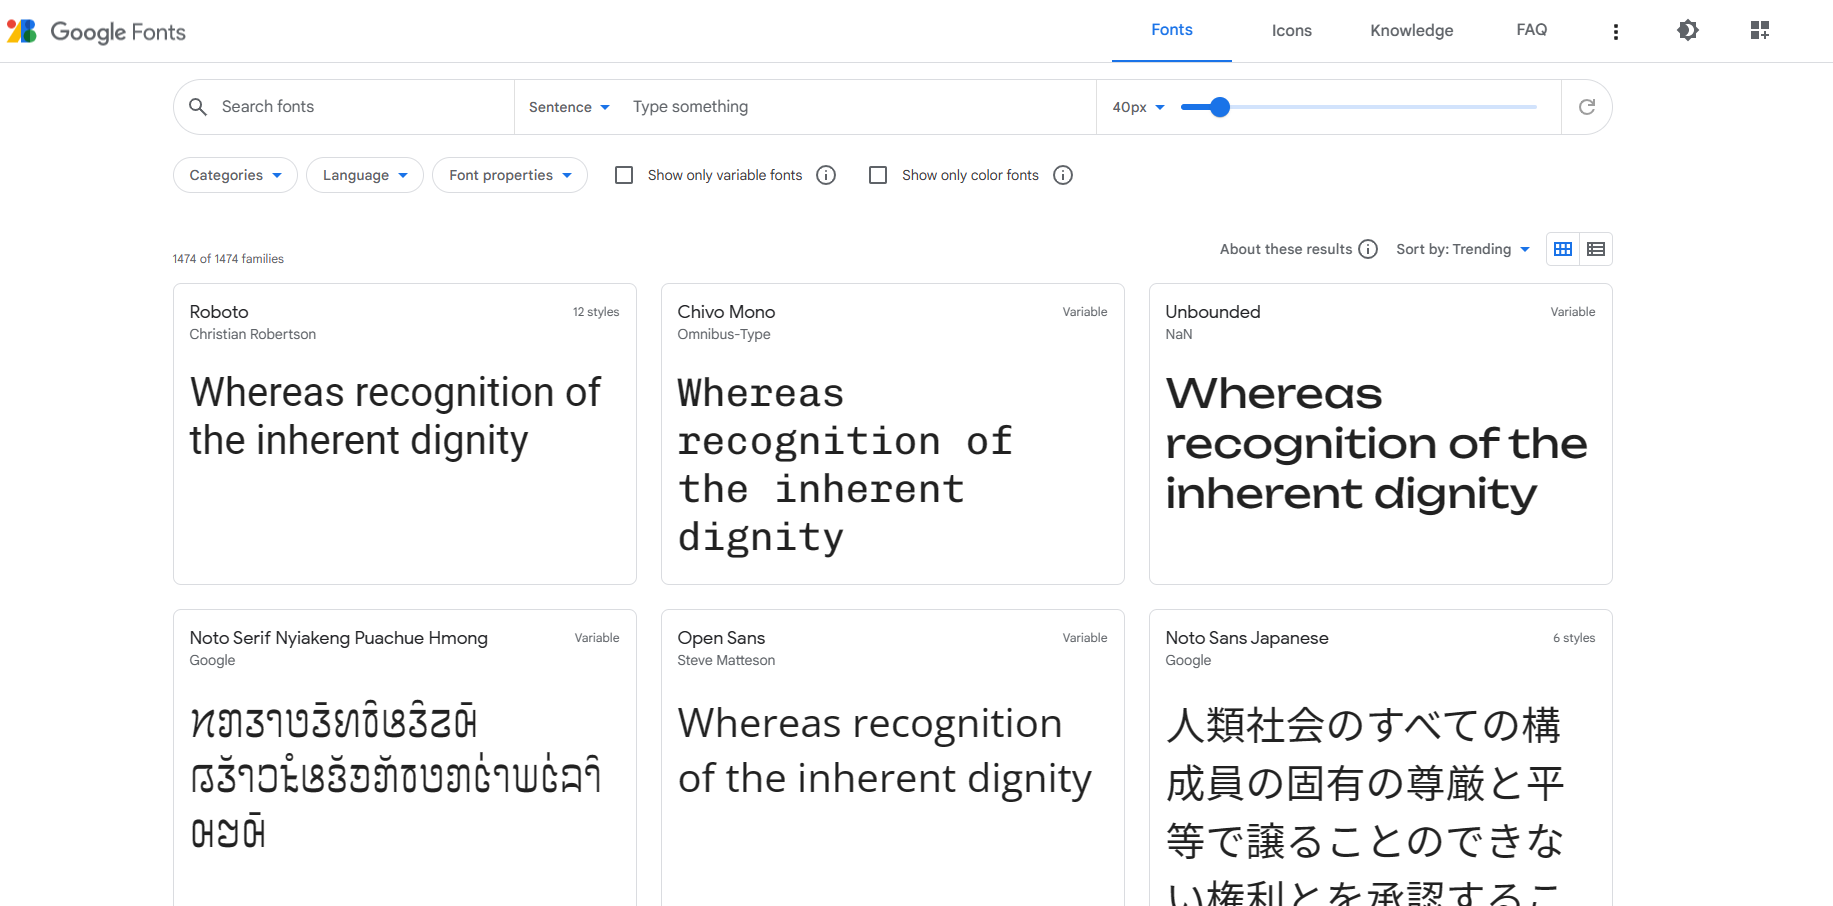Open the selected families drawer icon
1833x906 pixels.
(x=1759, y=30)
